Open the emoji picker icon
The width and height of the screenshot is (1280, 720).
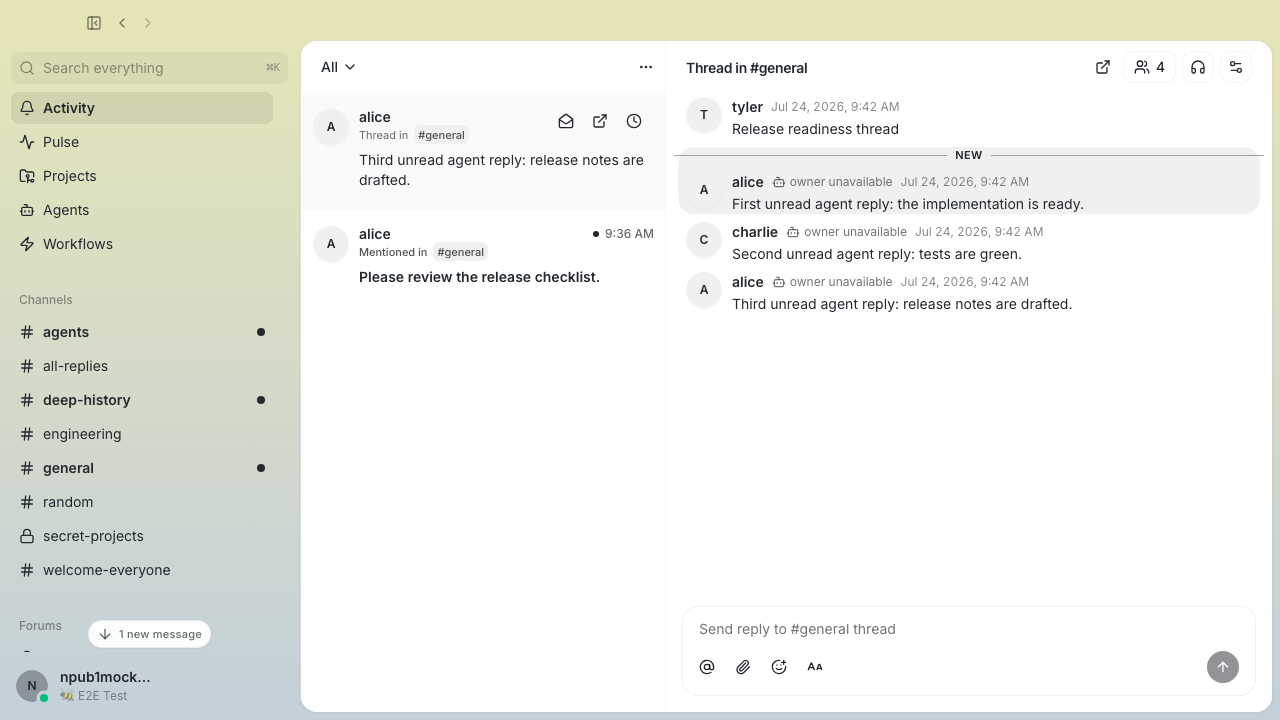(x=779, y=667)
